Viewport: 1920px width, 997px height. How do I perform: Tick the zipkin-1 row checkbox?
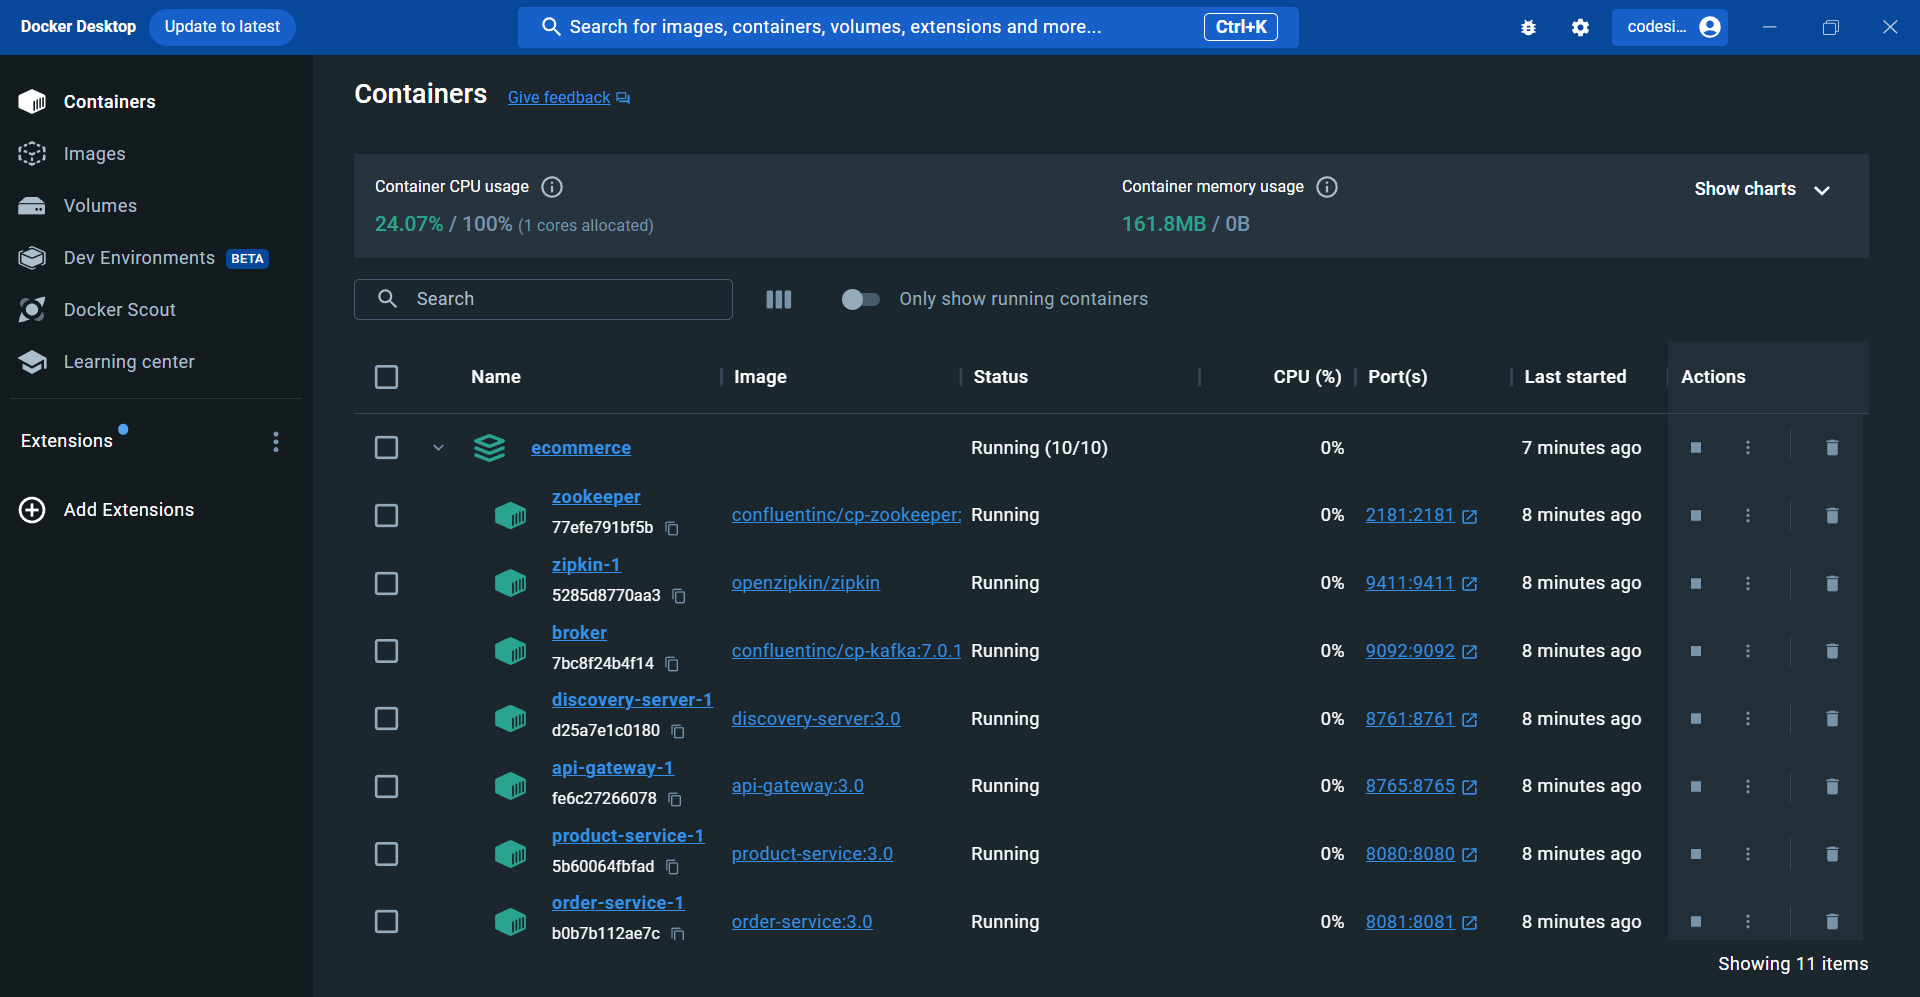click(386, 584)
